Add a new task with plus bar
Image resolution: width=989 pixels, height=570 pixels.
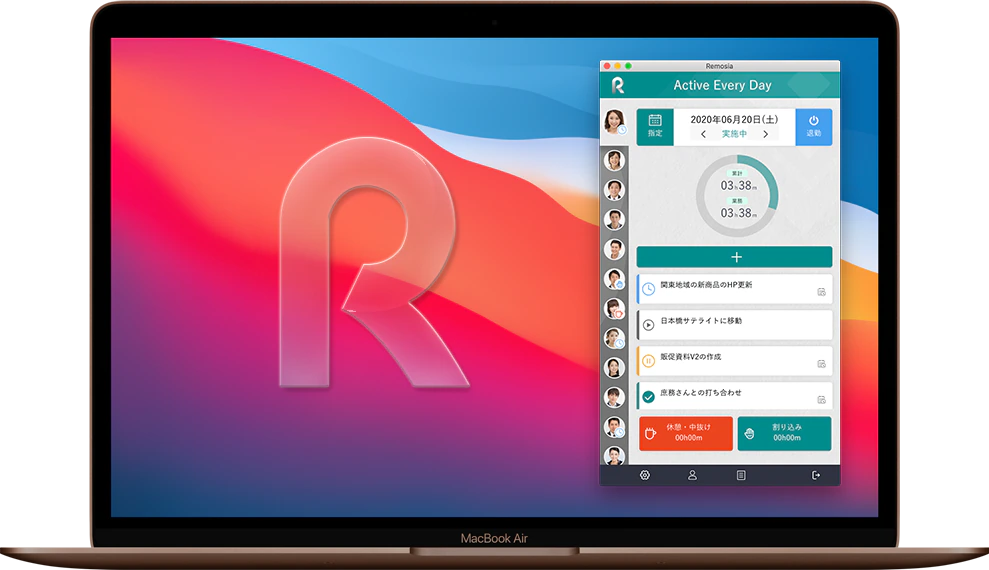click(734, 257)
